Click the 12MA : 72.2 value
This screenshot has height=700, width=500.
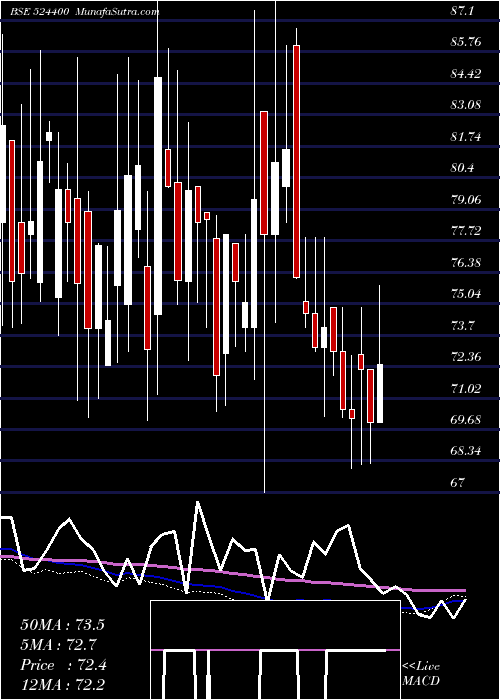pyautogui.click(x=62, y=685)
